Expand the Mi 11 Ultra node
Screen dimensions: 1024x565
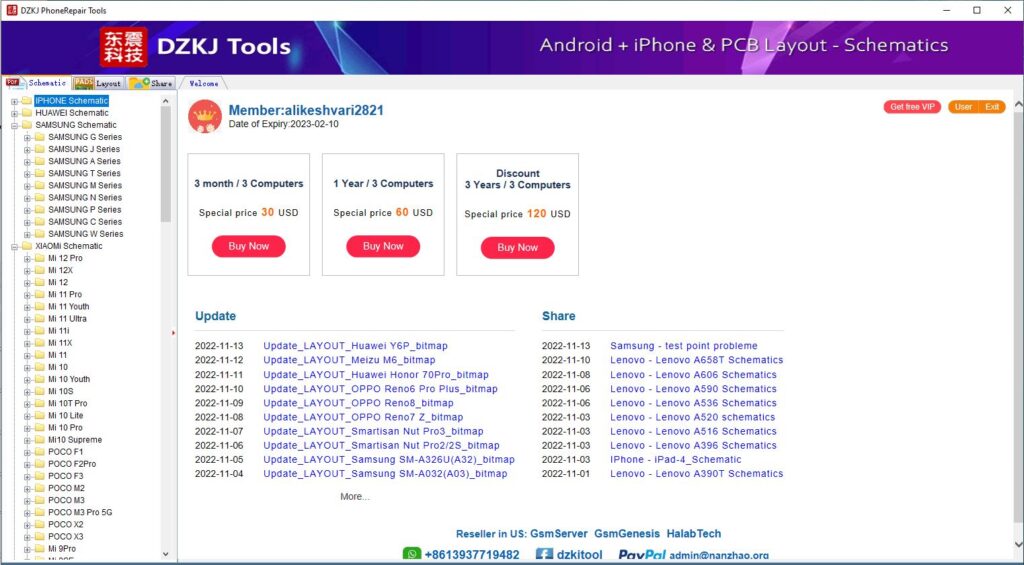point(27,319)
